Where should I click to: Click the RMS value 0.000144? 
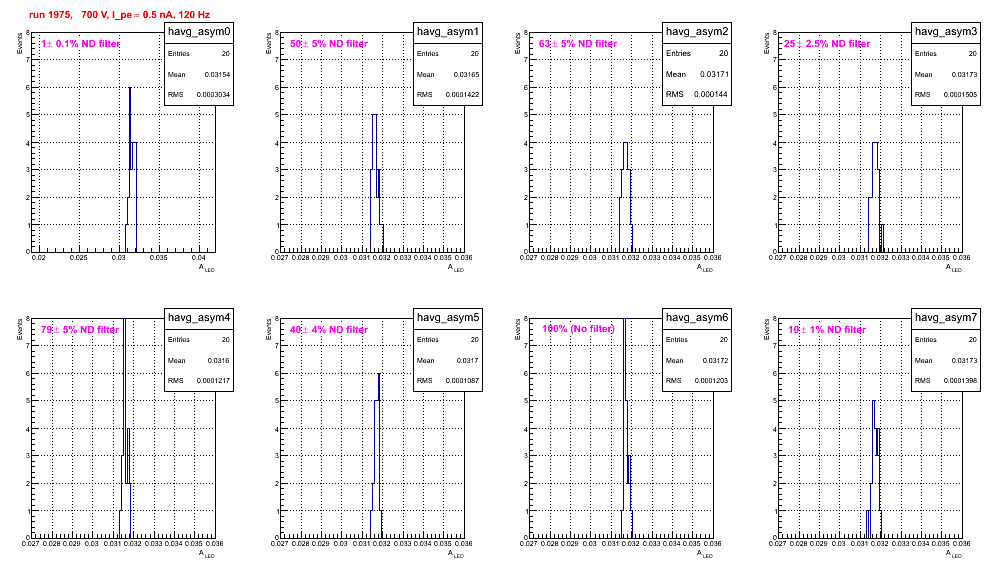[x=711, y=94]
